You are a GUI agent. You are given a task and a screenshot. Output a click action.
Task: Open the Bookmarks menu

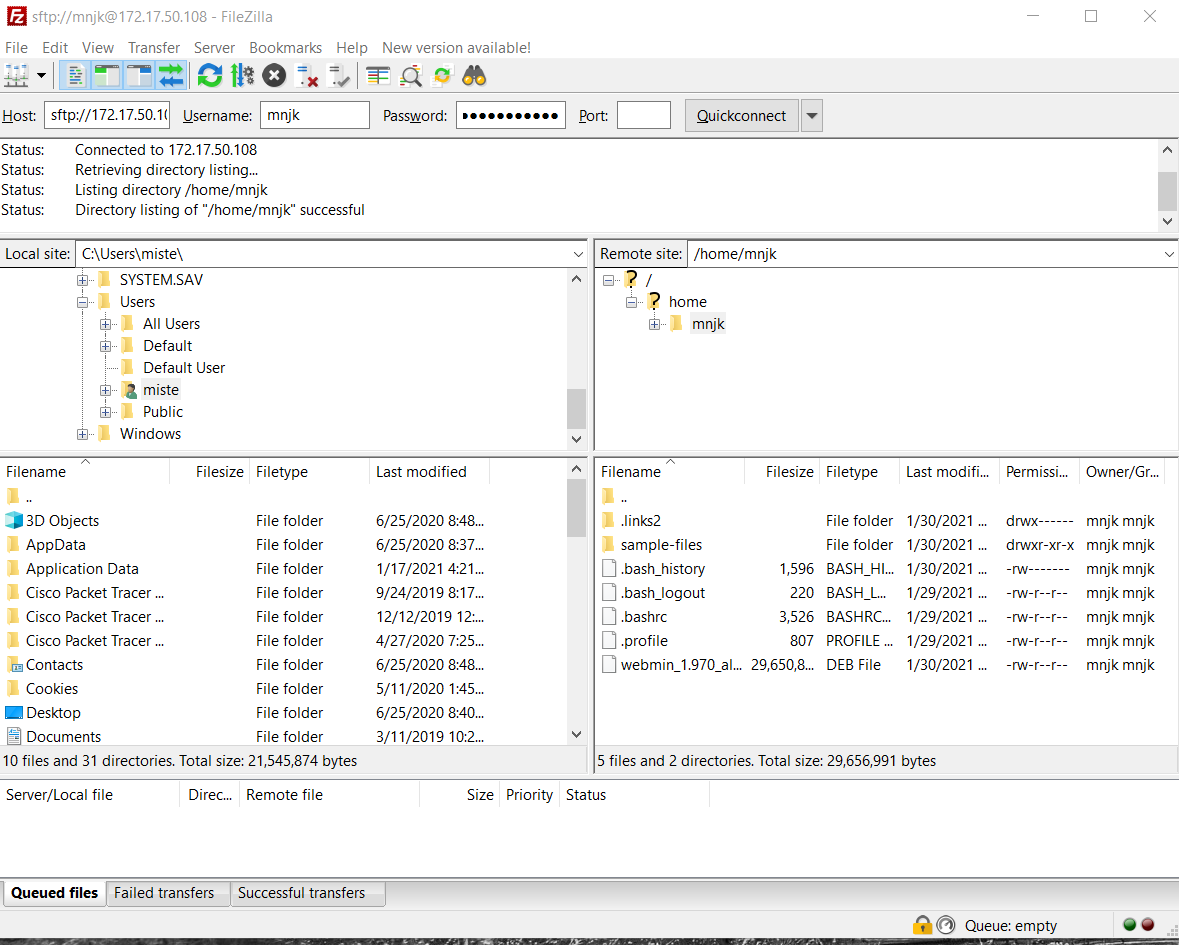285,47
